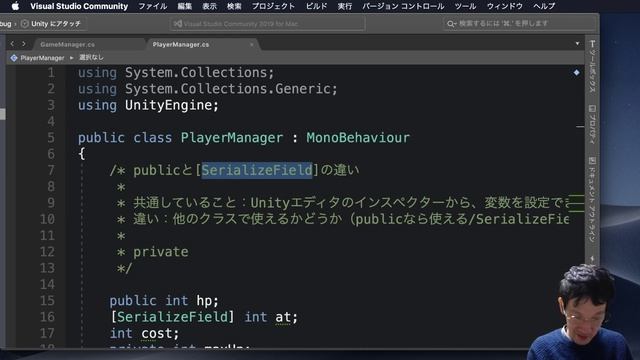This screenshot has width=640, height=360.
Task: Click the [SerializeField] attribute on line 16
Action: 172,317
